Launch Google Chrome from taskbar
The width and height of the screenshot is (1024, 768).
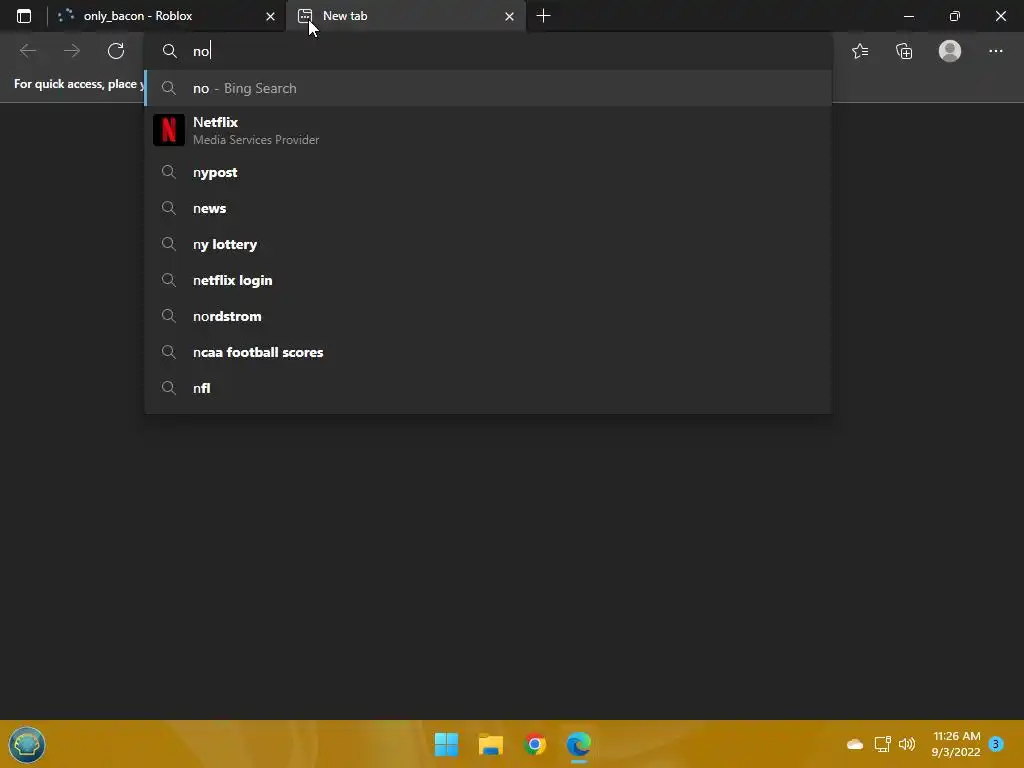535,744
